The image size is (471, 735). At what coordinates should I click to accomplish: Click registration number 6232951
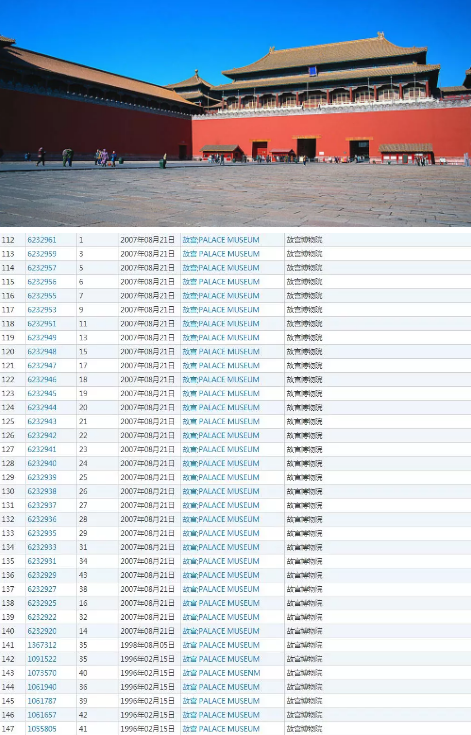pos(42,324)
